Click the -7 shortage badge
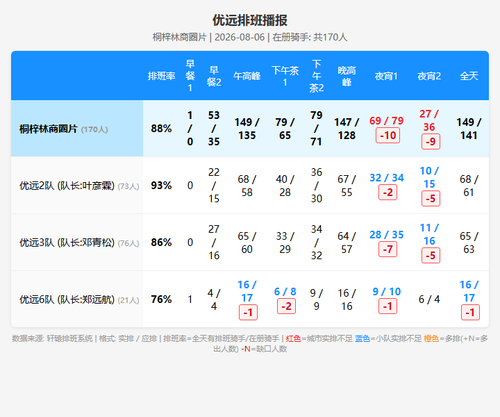Screen dimensions: 500x417 tap(388, 249)
